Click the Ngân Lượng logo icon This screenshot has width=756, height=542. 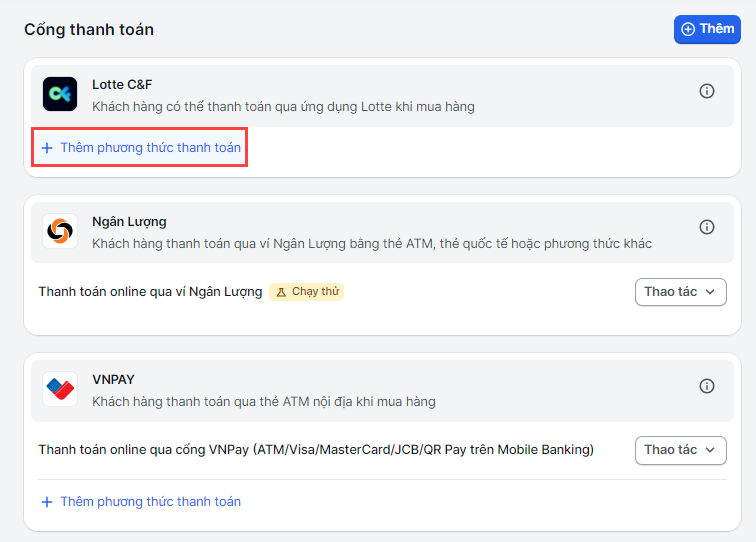tap(60, 231)
